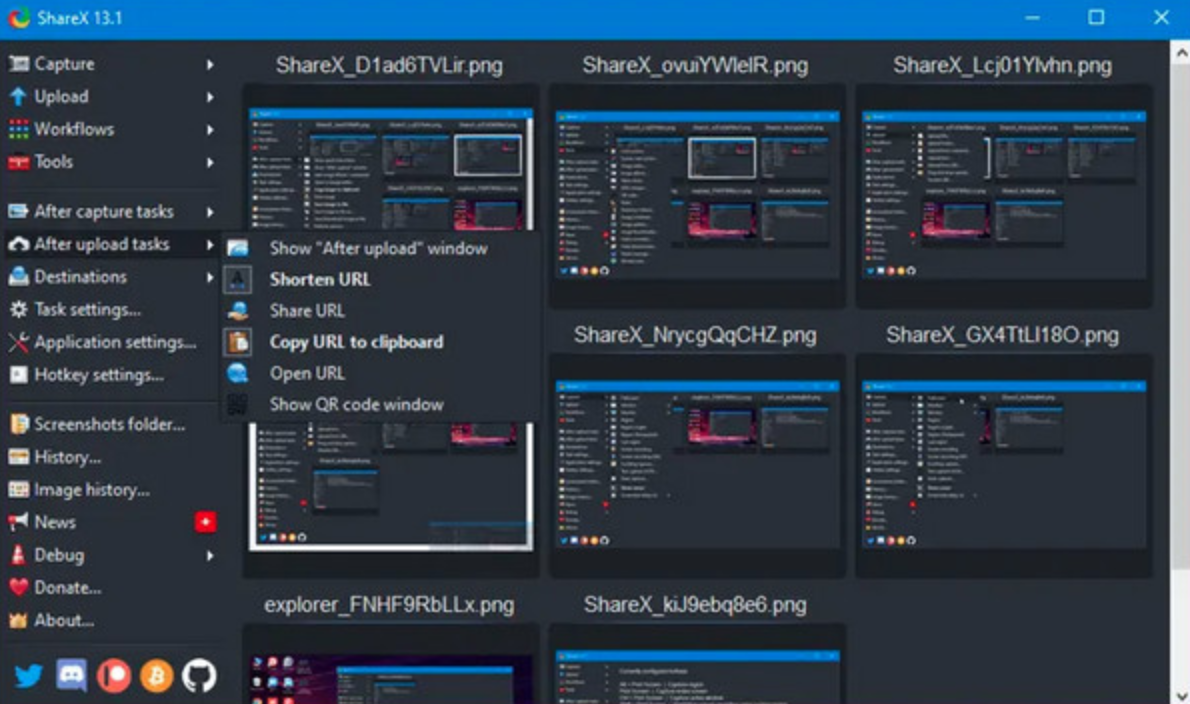1190x704 pixels.
Task: Click the Open URL globe icon
Action: pyautogui.click(x=238, y=372)
